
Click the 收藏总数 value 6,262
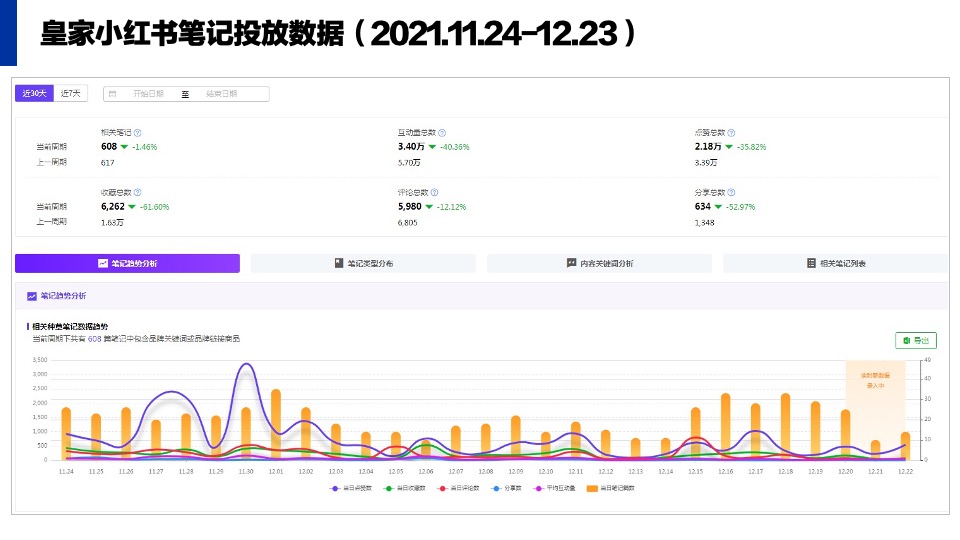point(113,207)
